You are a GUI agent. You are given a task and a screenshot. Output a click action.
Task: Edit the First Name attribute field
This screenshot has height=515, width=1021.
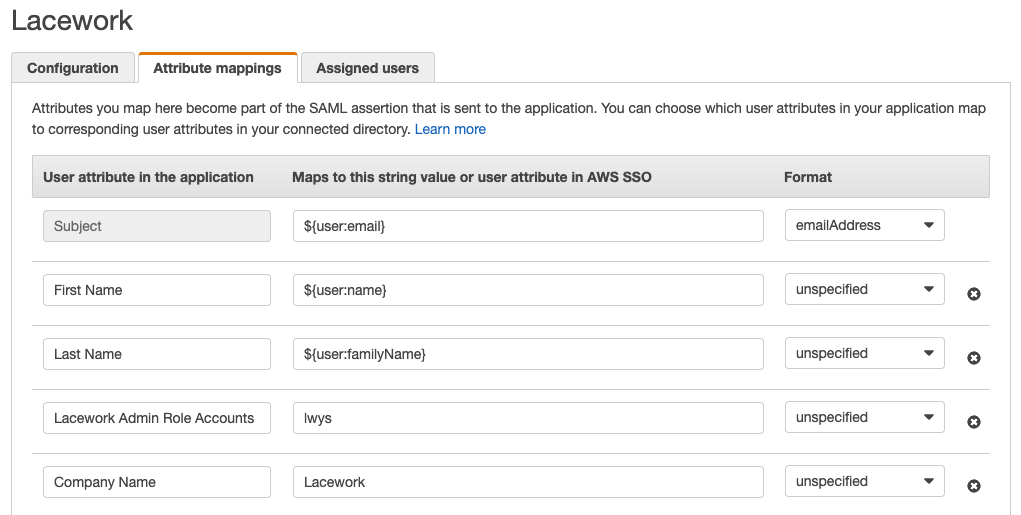(x=157, y=290)
